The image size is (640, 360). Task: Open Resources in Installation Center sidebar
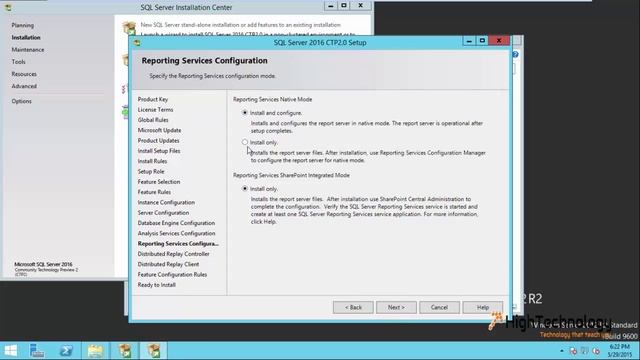24,74
